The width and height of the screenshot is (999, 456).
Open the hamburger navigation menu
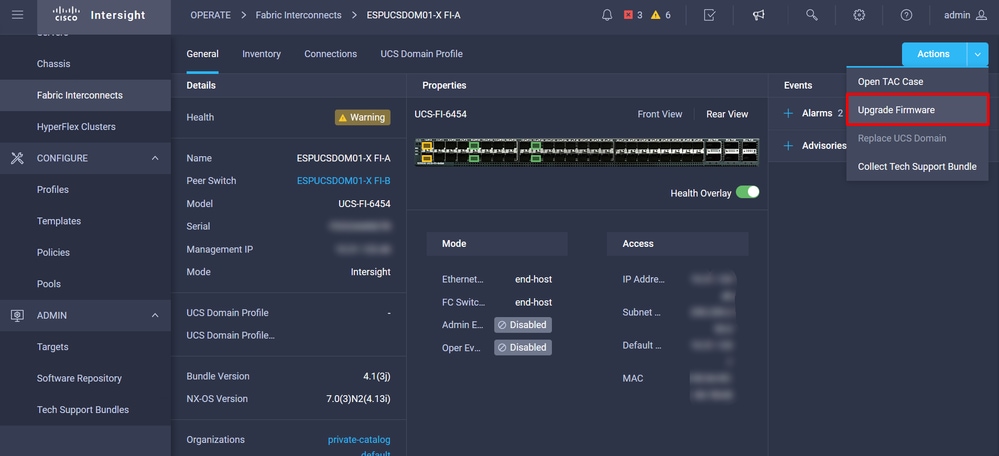(x=17, y=15)
